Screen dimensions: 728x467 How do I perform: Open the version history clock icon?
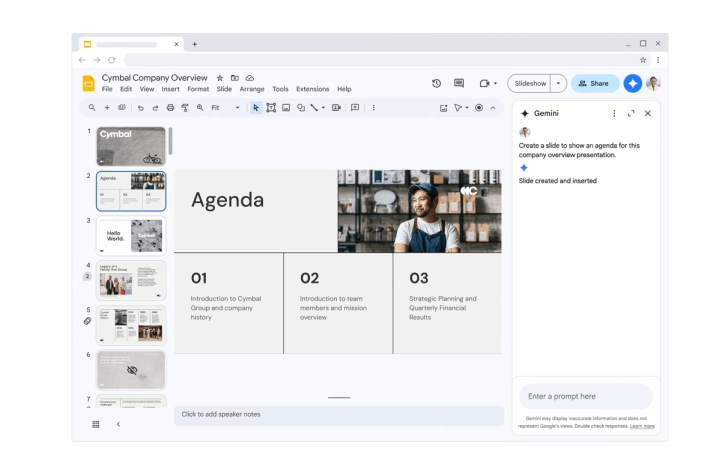click(x=436, y=84)
